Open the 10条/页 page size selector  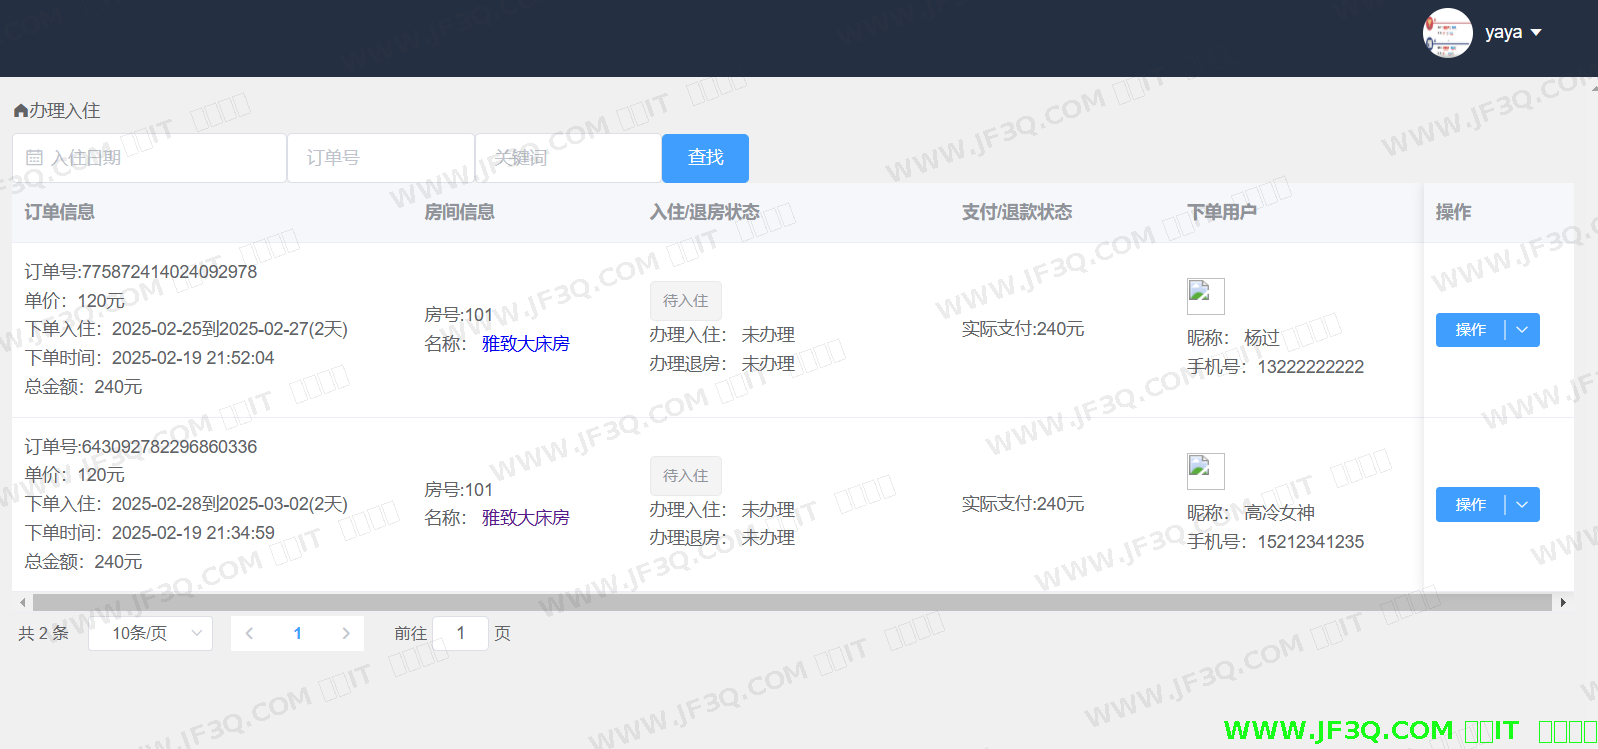(150, 633)
